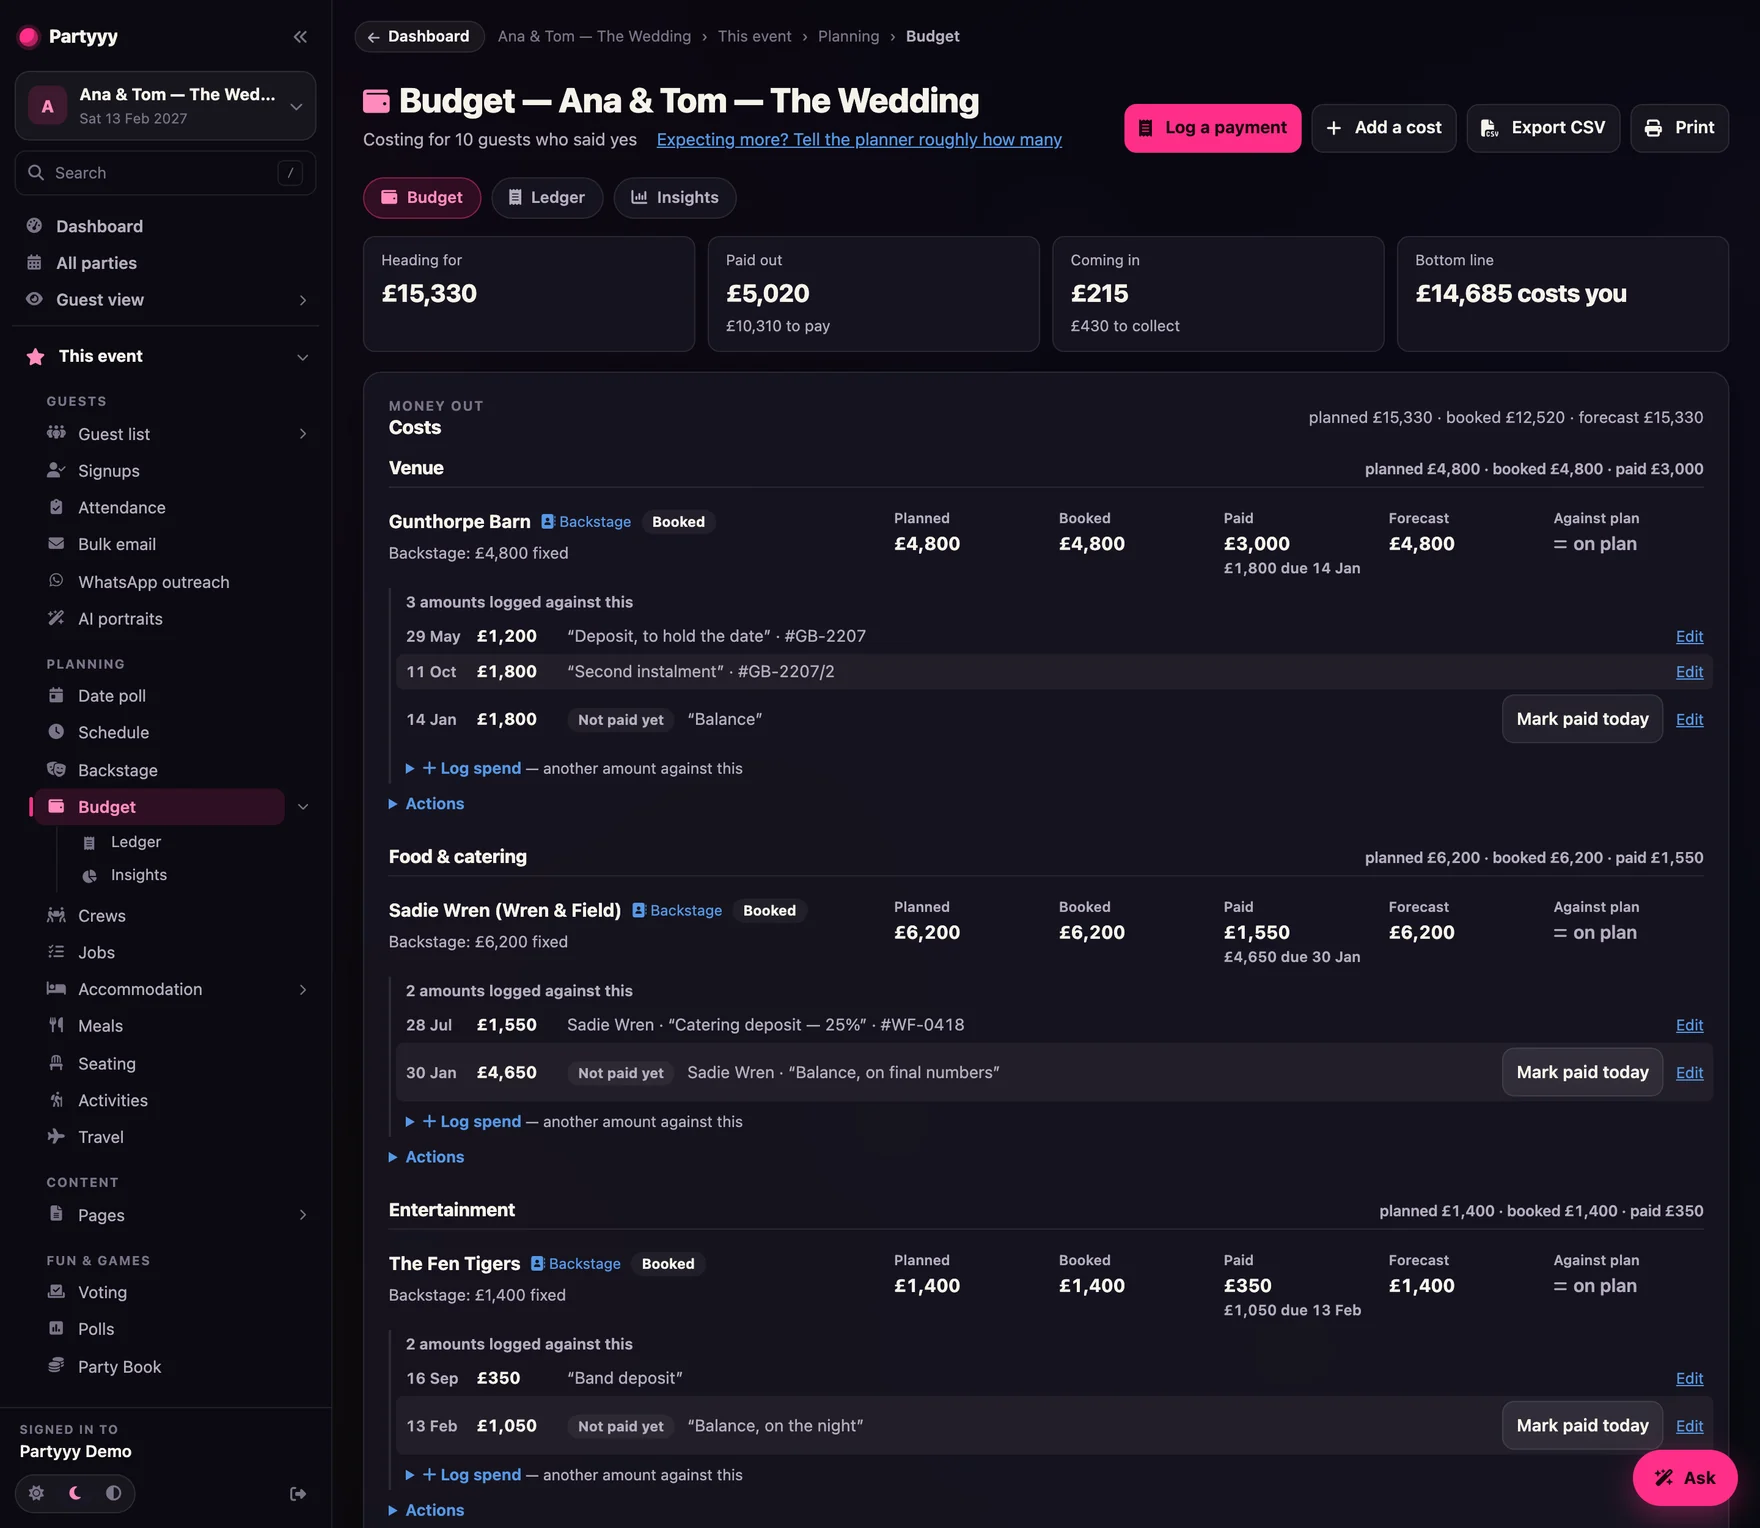The height and width of the screenshot is (1528, 1760).
Task: Switch to the Insights tab
Action: (x=675, y=198)
